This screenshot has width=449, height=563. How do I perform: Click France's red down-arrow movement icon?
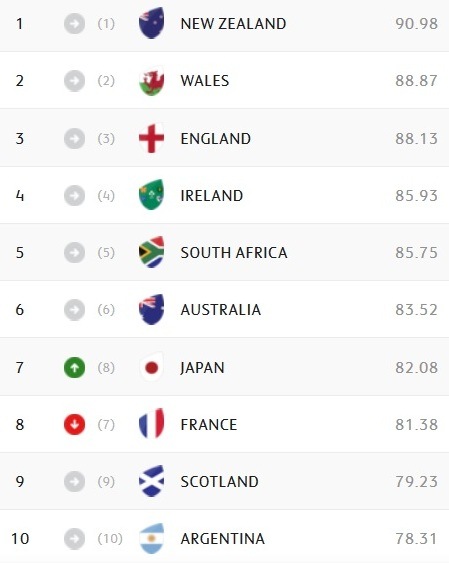pos(74,424)
